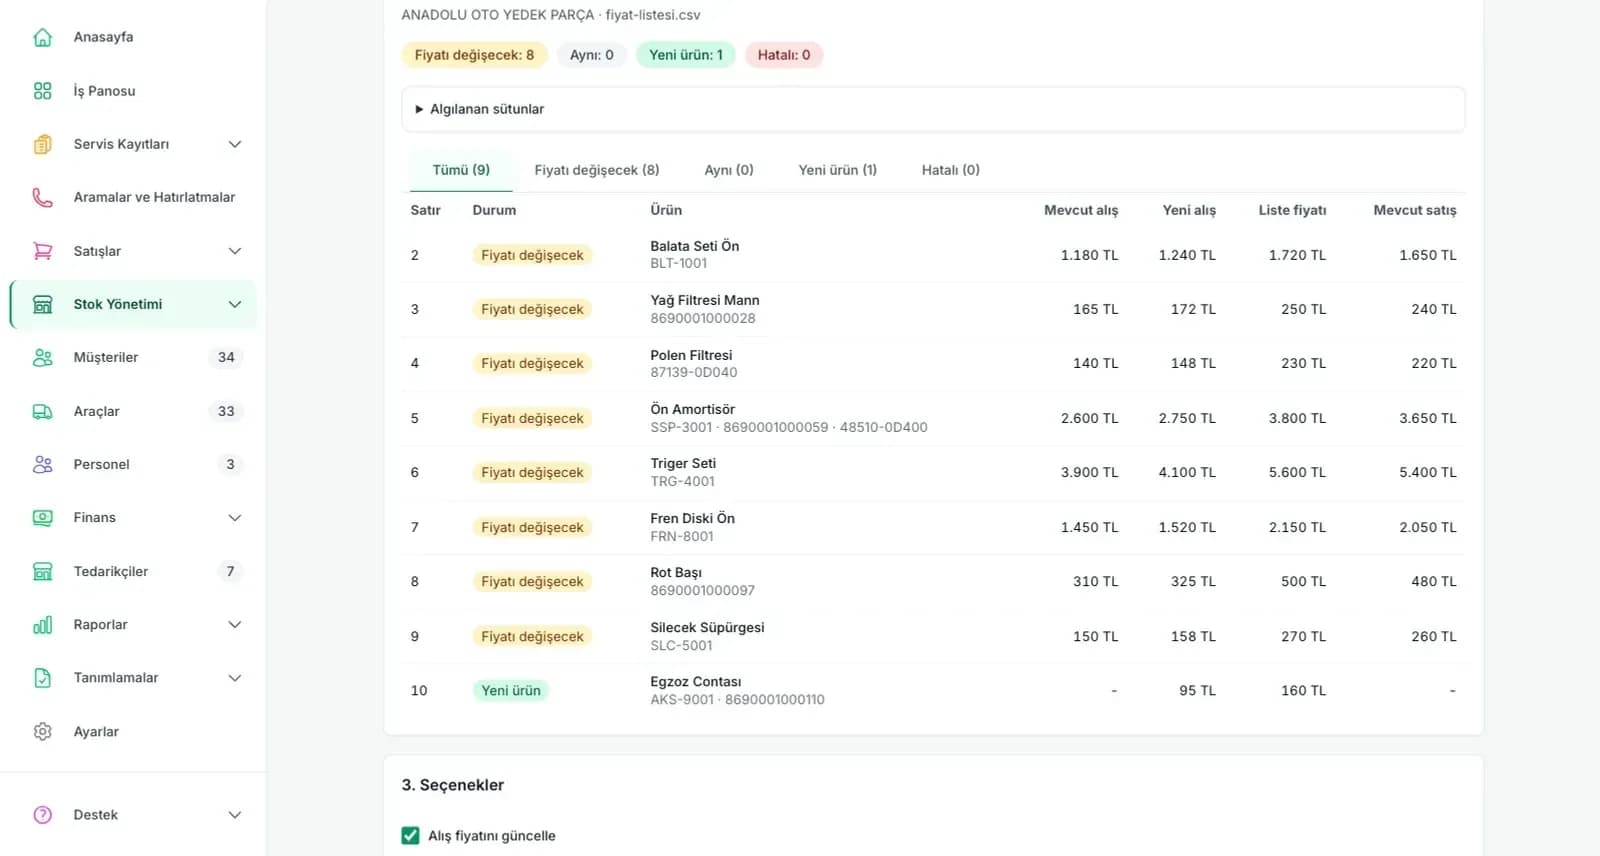The height and width of the screenshot is (856, 1600).
Task: Click the Satışlar shopping cart icon
Action: (42, 251)
